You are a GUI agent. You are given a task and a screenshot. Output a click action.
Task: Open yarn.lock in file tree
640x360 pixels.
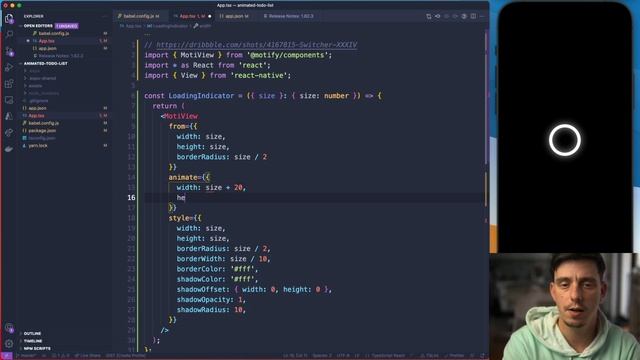38,145
